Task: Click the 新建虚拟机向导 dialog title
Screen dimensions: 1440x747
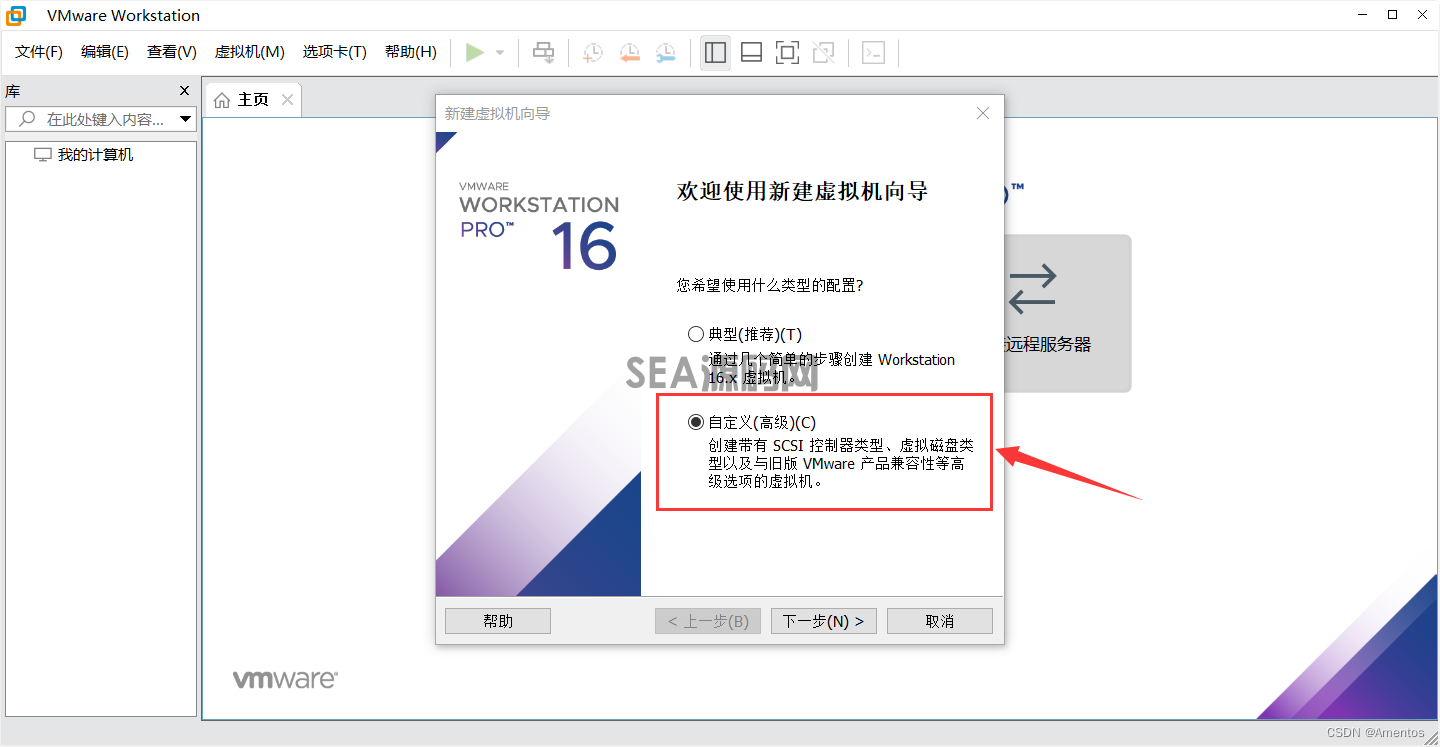Action: [498, 114]
